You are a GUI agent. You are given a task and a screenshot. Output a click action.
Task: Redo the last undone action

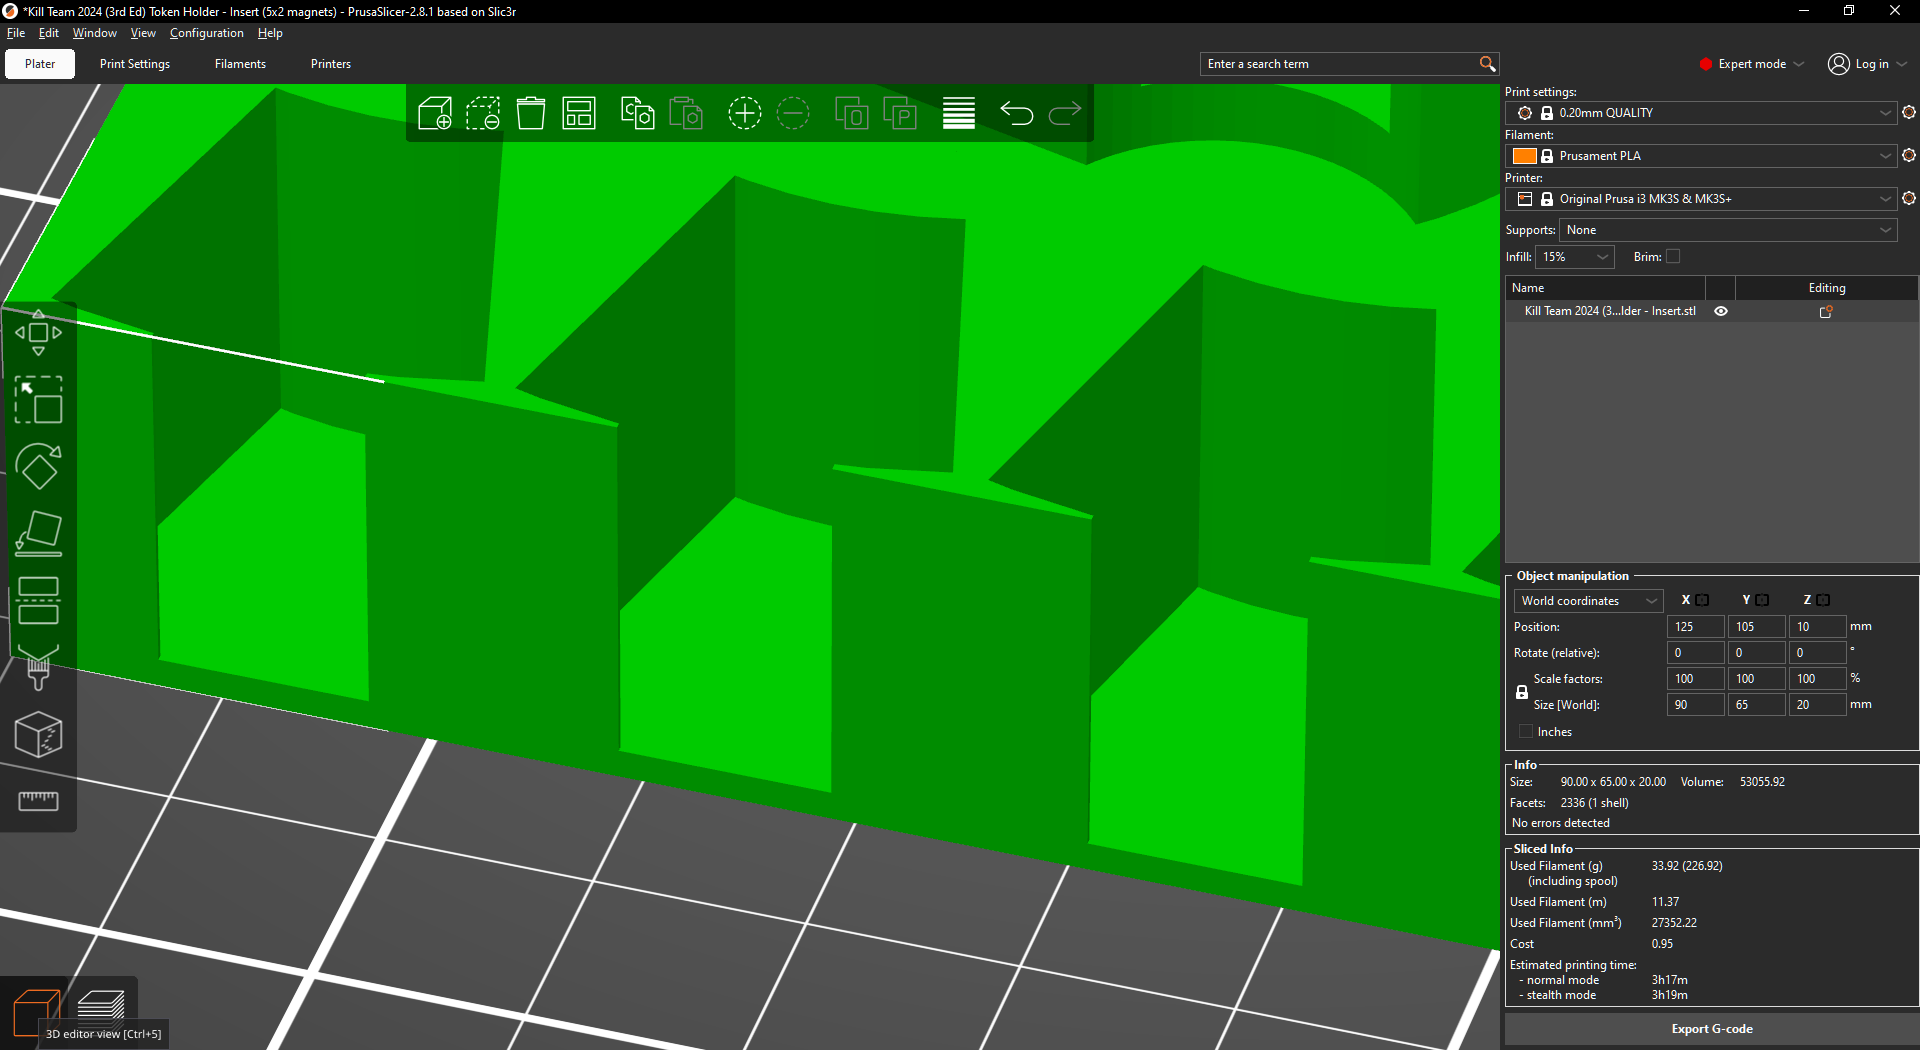click(x=1065, y=113)
